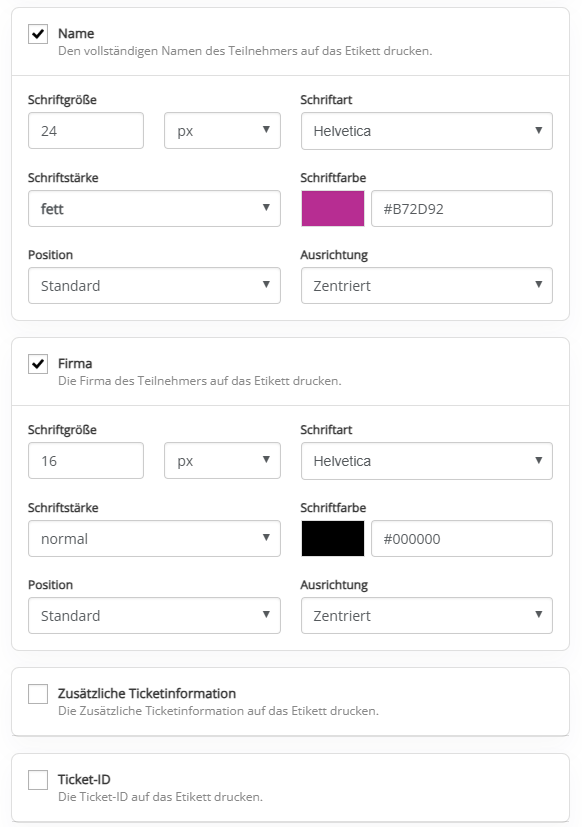Viewport: 582px width, 827px height.
Task: Open Firma font size unit px dropdown
Action: click(222, 461)
